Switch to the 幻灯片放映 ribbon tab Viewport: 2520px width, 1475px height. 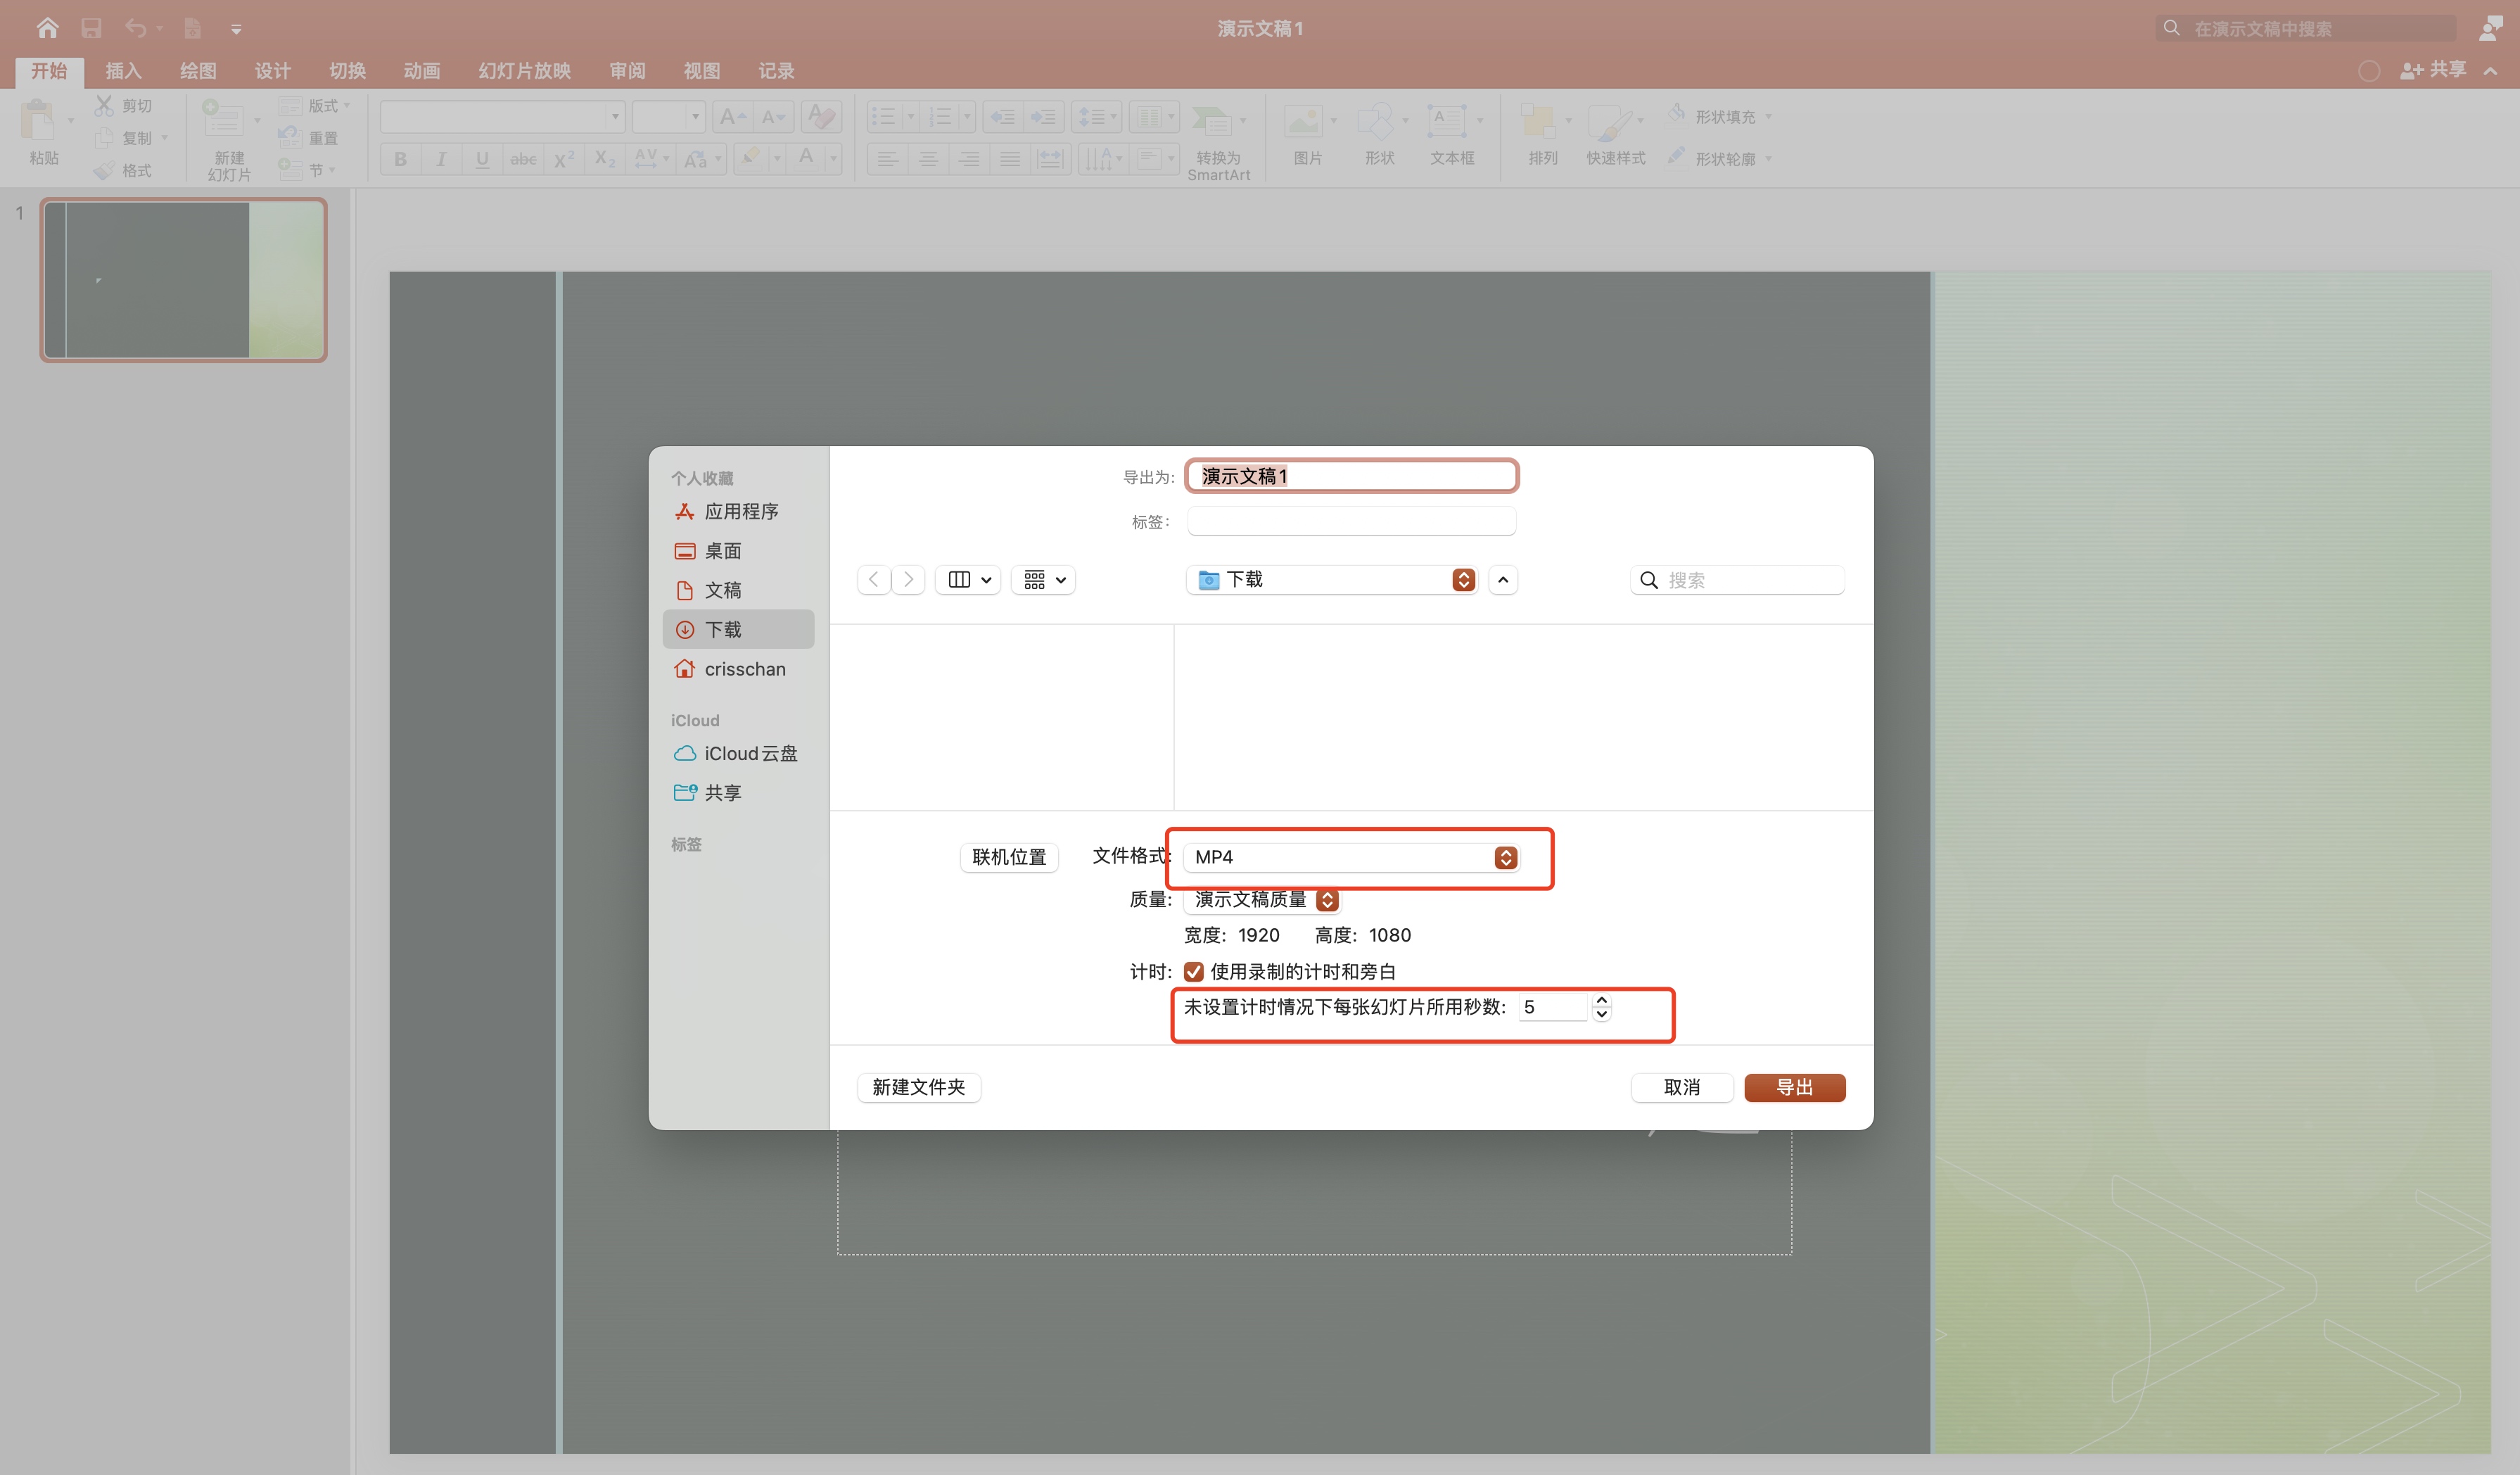(524, 71)
